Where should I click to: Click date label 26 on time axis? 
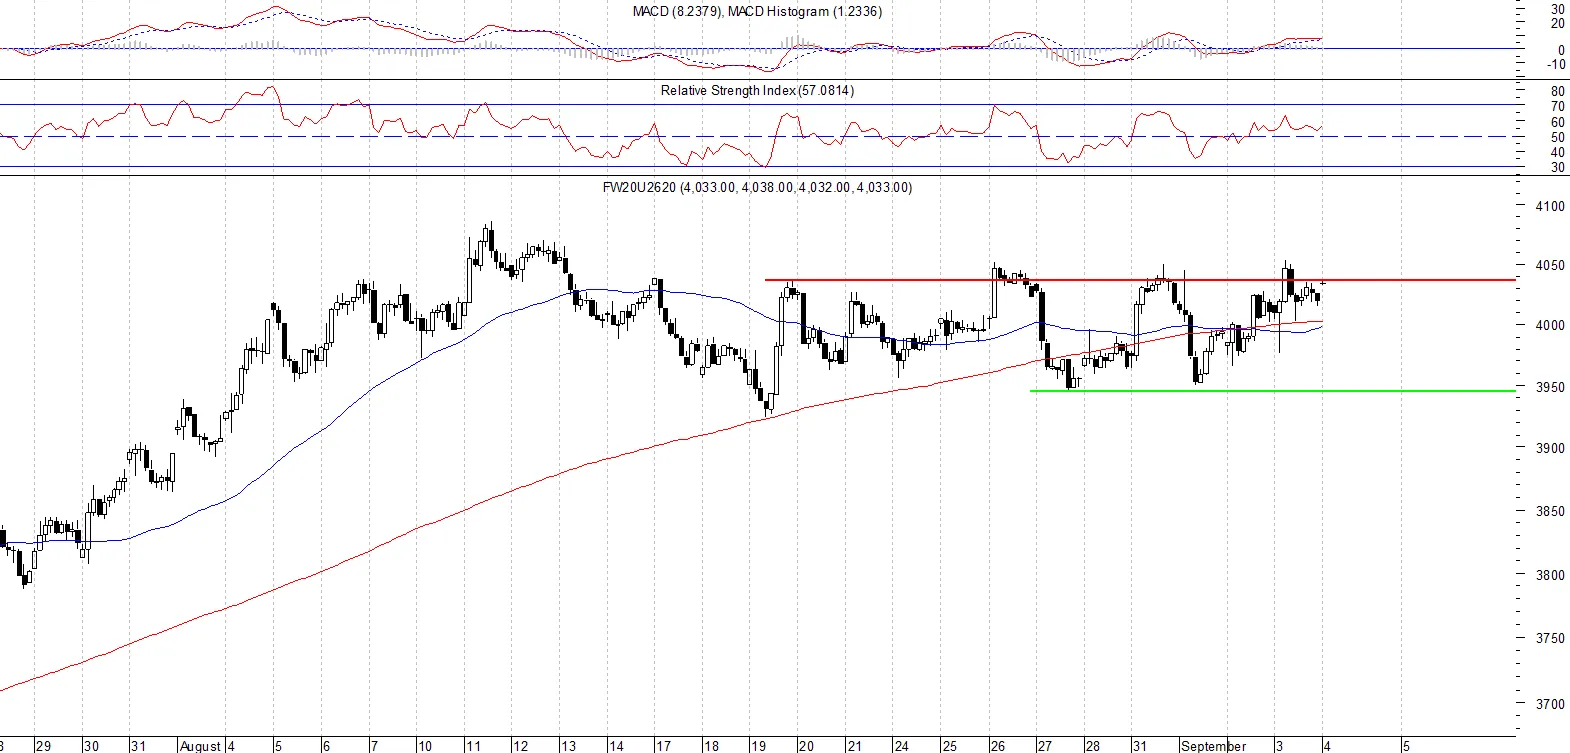[x=998, y=746]
